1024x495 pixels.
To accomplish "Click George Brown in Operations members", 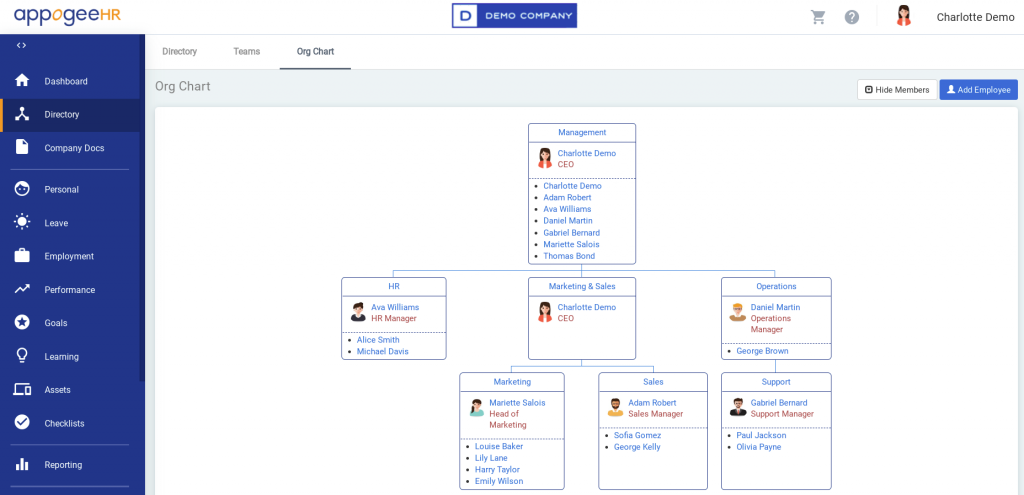I will (x=762, y=351).
